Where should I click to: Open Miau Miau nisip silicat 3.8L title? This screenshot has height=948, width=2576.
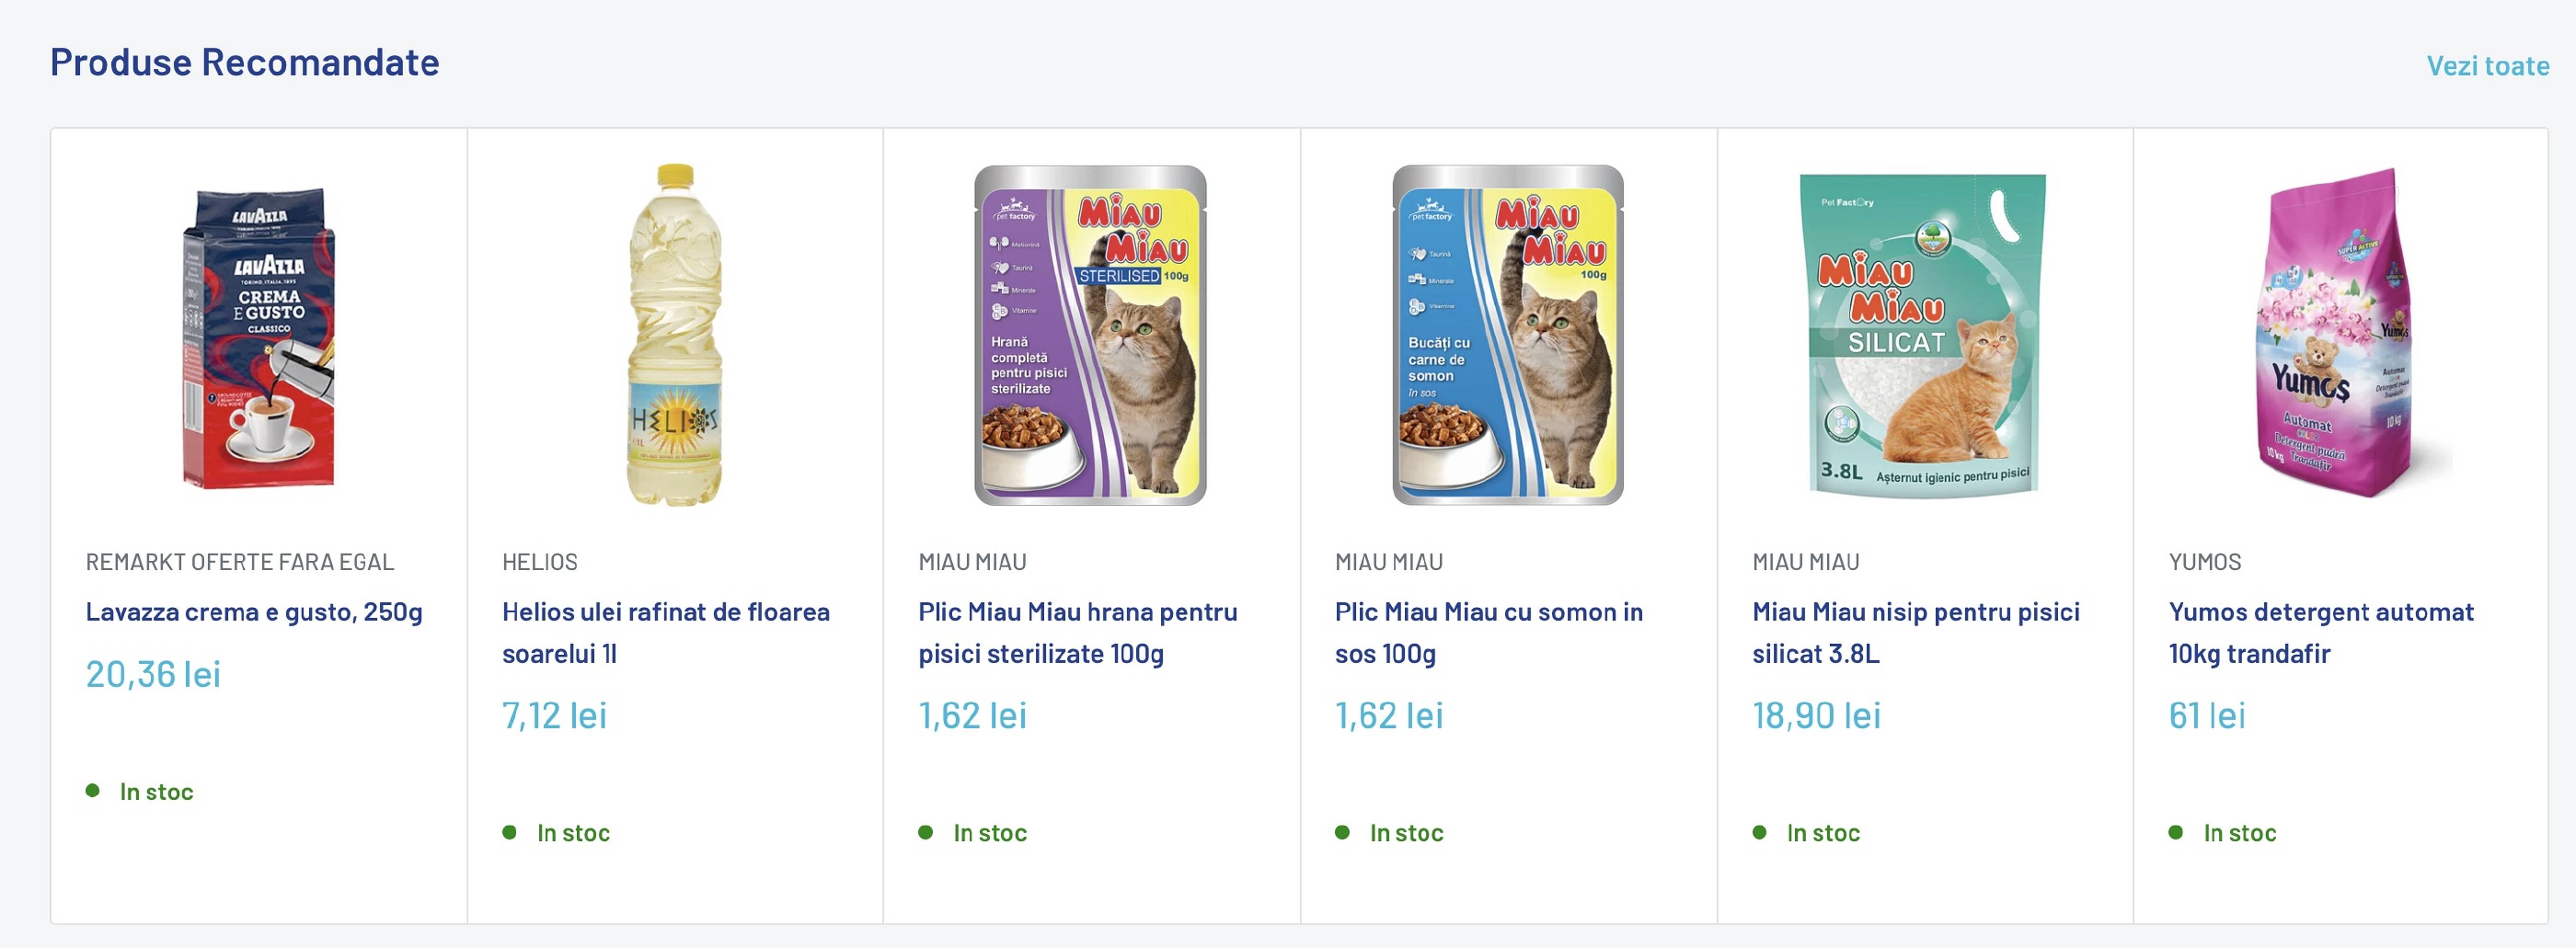[x=1915, y=632]
